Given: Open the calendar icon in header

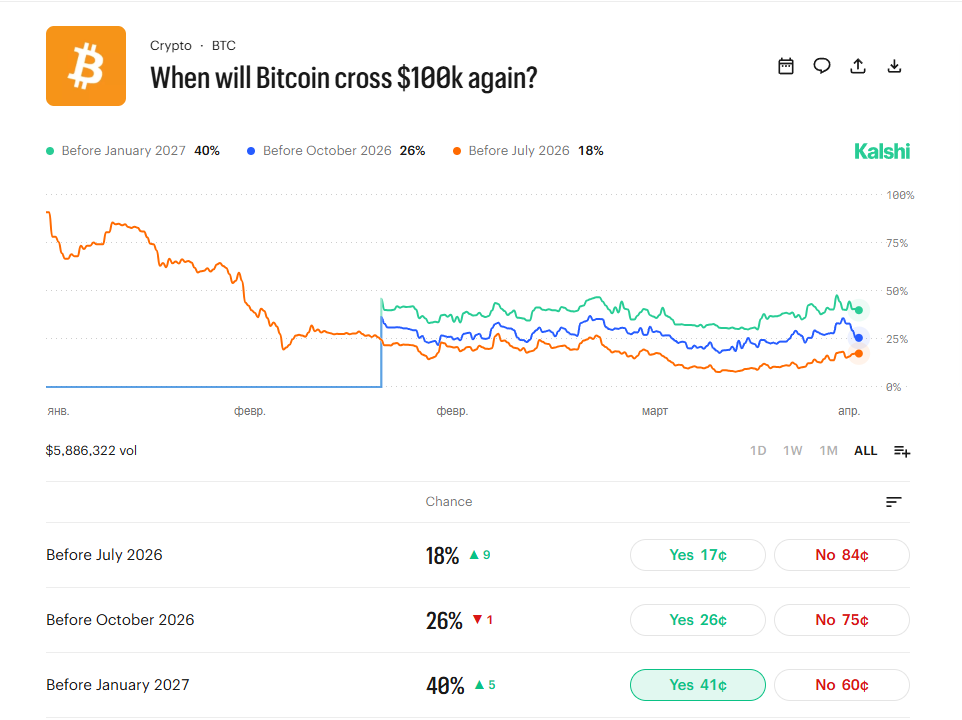Looking at the screenshot, I should [x=786, y=66].
